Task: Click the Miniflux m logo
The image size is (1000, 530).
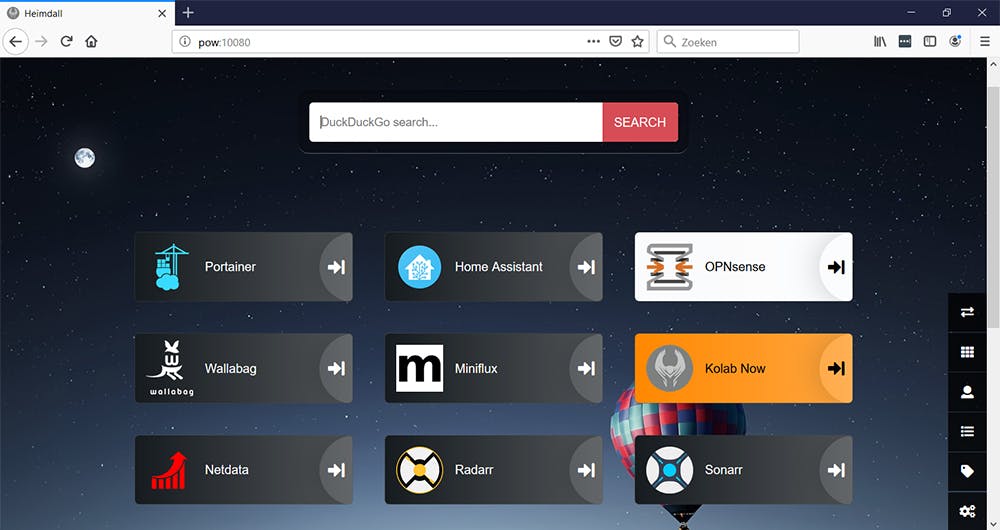Action: tap(419, 368)
